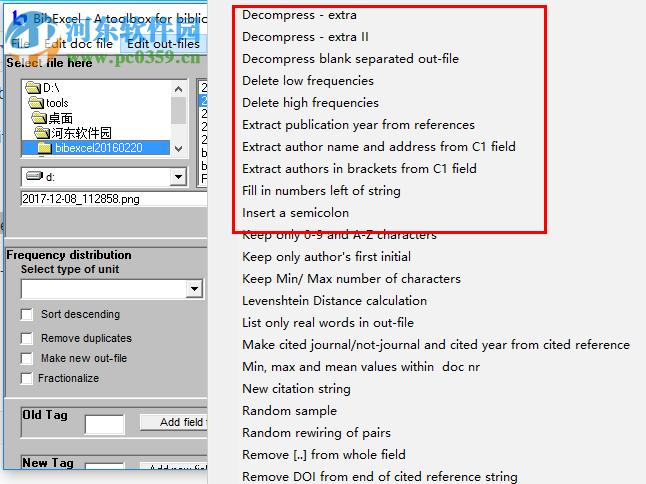The height and width of the screenshot is (484, 646).
Task: Select the D:\ folder in directory tree
Action: tap(51, 88)
